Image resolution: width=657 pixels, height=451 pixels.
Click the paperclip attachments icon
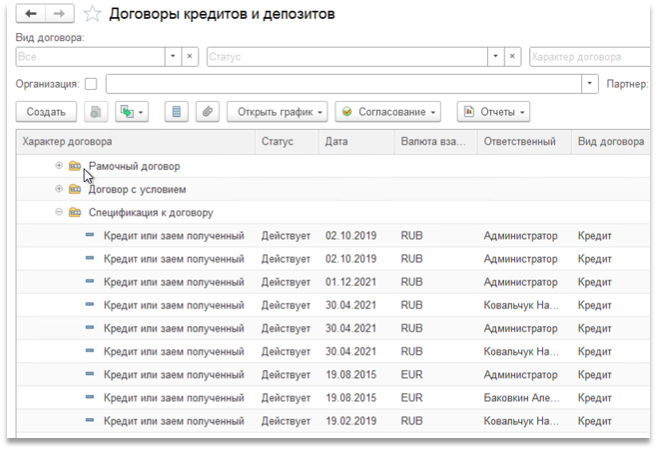point(207,112)
